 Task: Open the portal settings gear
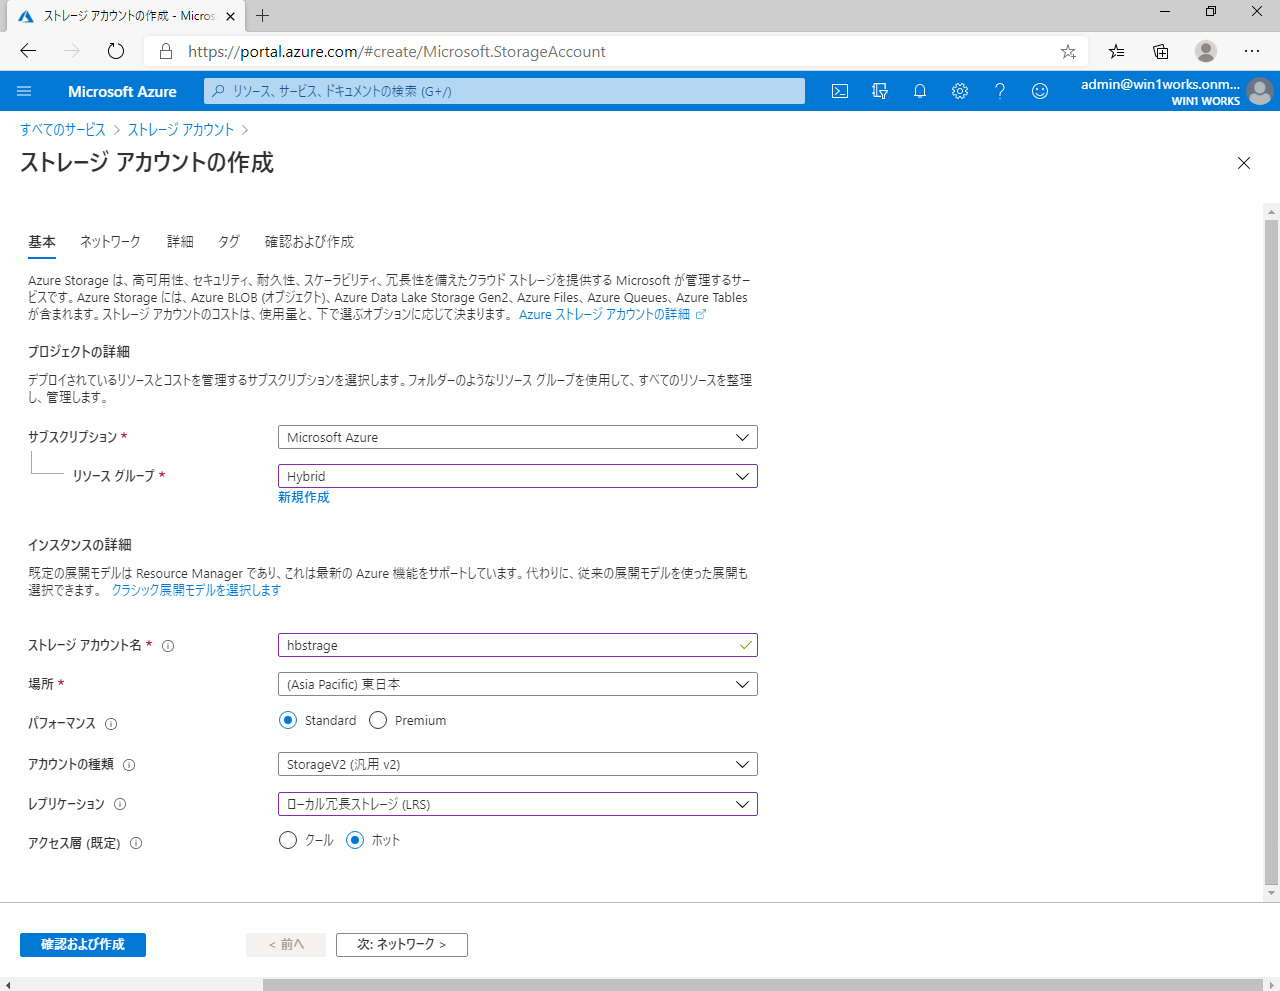pyautogui.click(x=960, y=91)
